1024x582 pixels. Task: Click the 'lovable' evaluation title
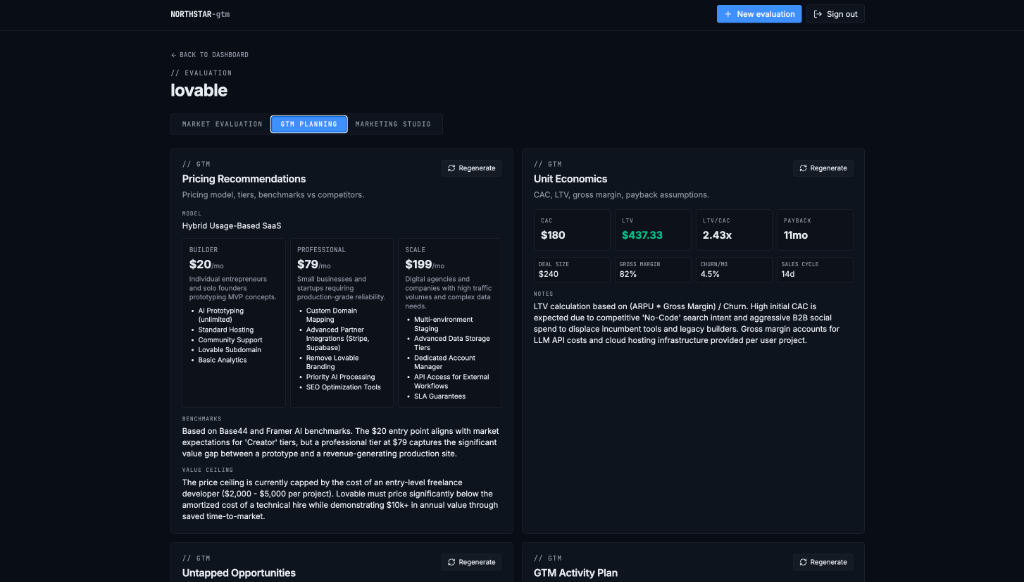[x=199, y=90]
